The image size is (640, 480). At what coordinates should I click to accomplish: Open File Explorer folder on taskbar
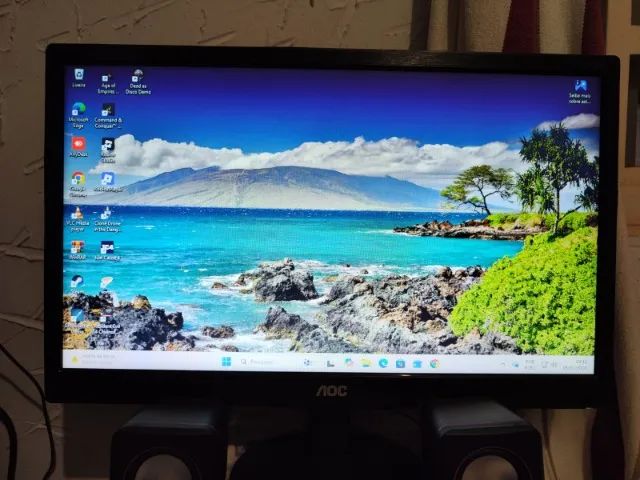[366, 363]
